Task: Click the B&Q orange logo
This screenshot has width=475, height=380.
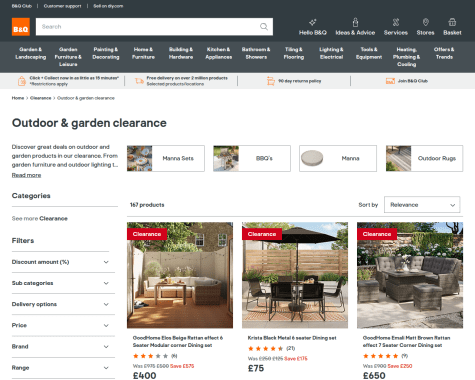Action: [21, 27]
